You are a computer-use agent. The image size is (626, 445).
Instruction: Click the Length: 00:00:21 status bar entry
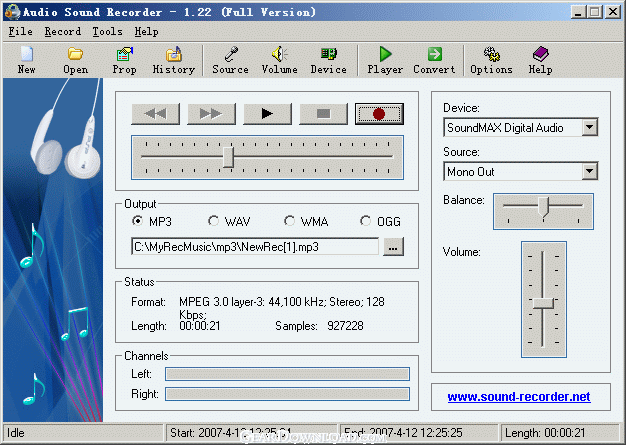(x=545, y=433)
